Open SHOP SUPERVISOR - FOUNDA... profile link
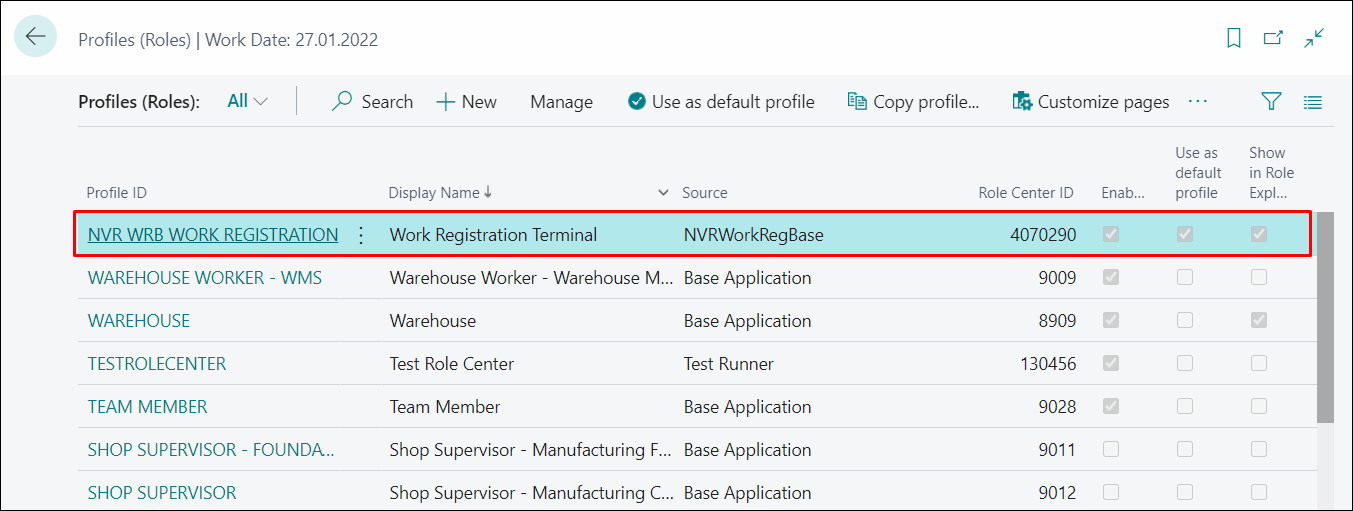 tap(211, 450)
